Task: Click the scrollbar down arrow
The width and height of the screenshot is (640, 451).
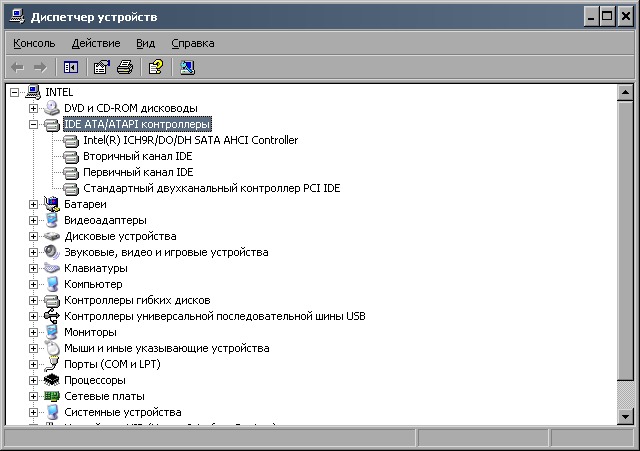Action: 625,417
